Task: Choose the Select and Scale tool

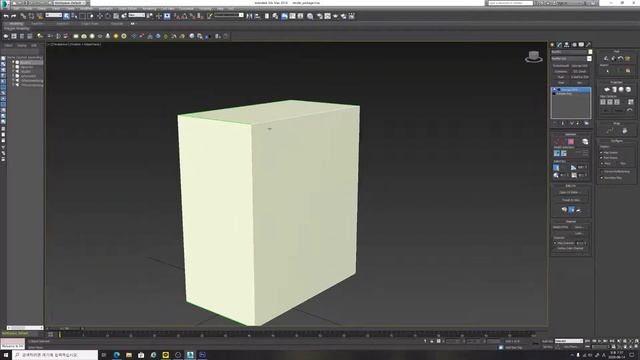Action: pos(116,16)
